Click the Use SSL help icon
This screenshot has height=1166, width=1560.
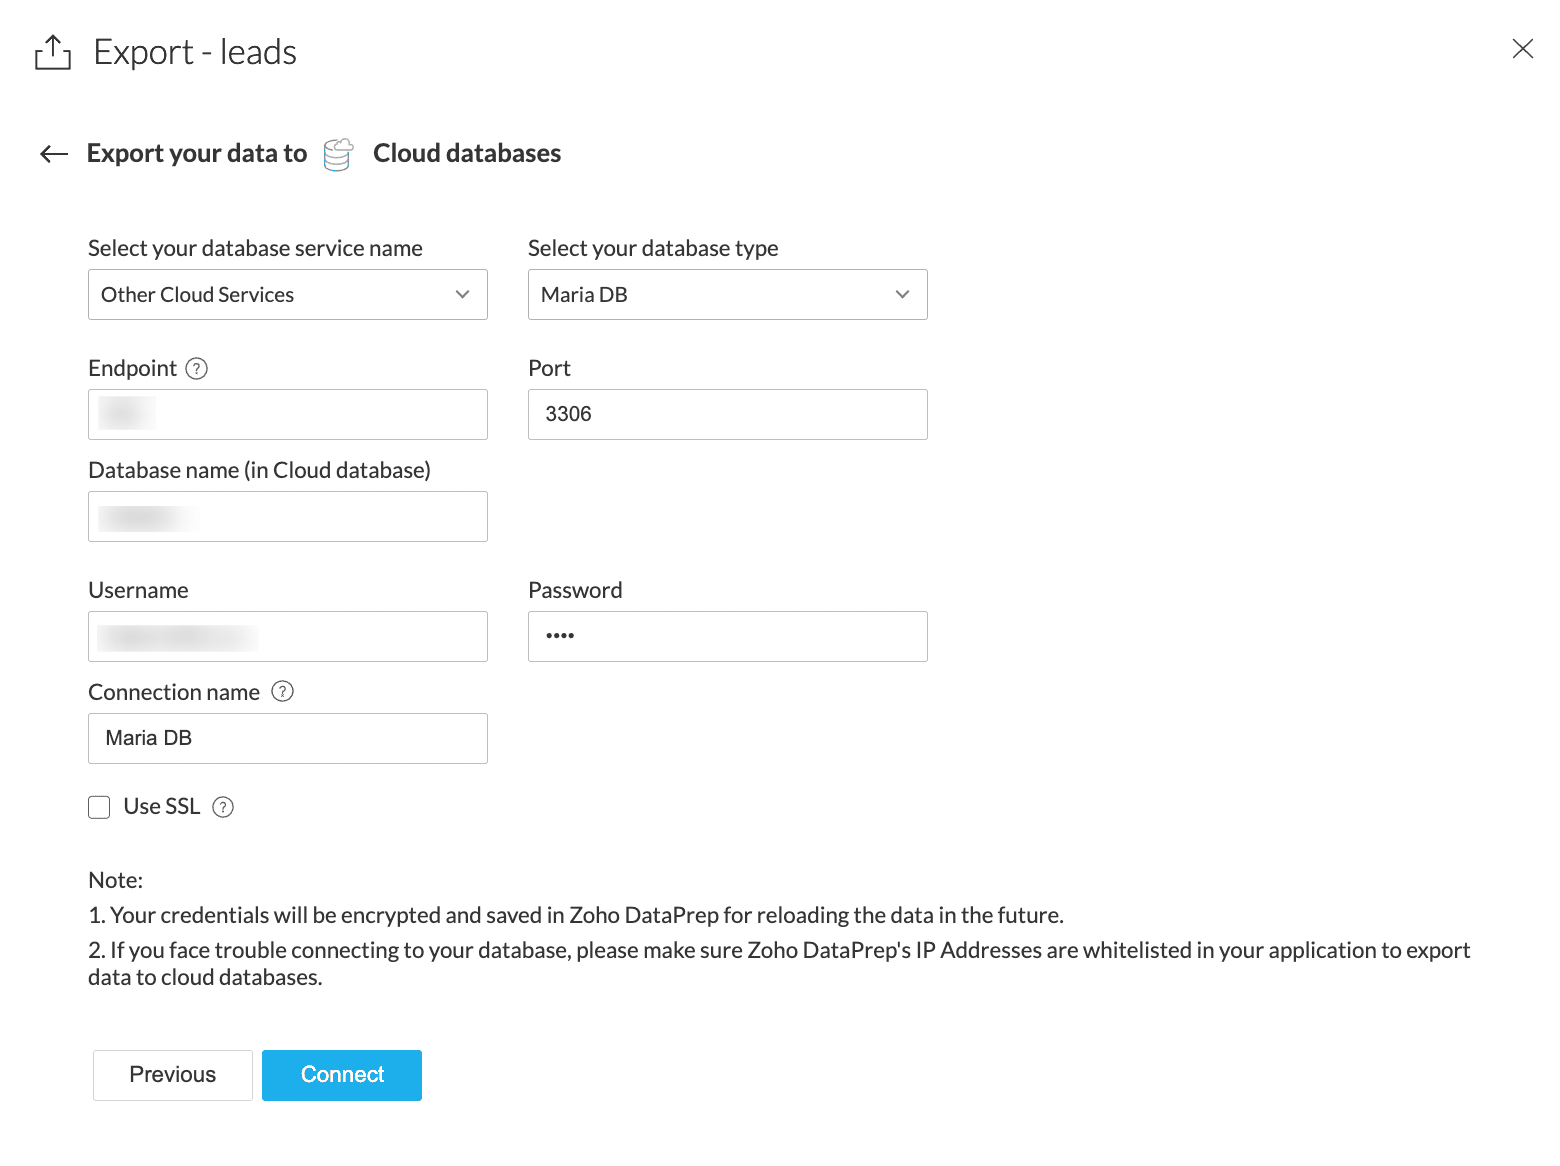tap(224, 807)
